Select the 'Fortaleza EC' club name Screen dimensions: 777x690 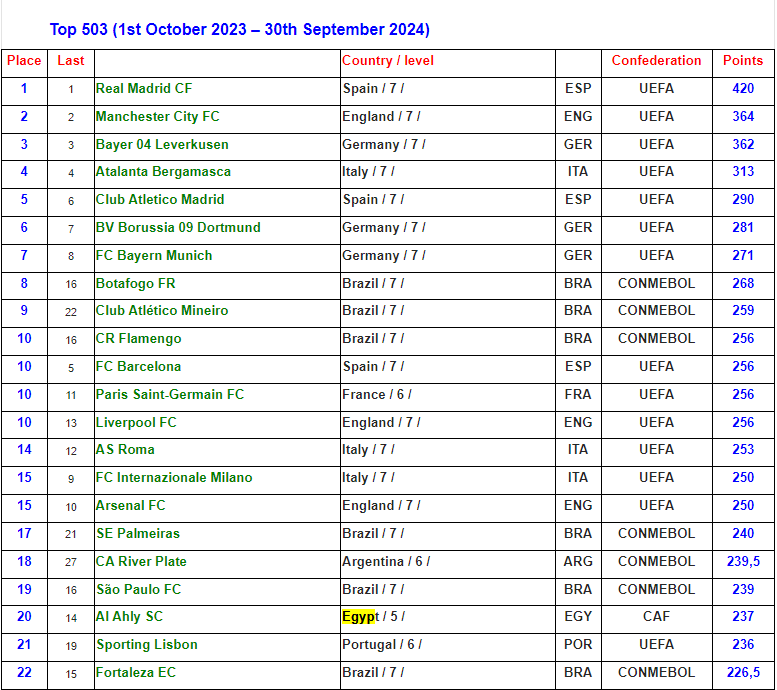[x=136, y=673]
